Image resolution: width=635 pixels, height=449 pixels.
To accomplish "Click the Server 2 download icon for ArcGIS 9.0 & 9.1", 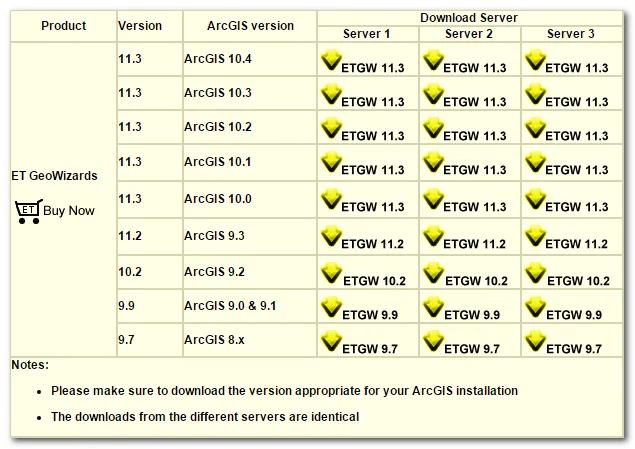I will tap(433, 307).
